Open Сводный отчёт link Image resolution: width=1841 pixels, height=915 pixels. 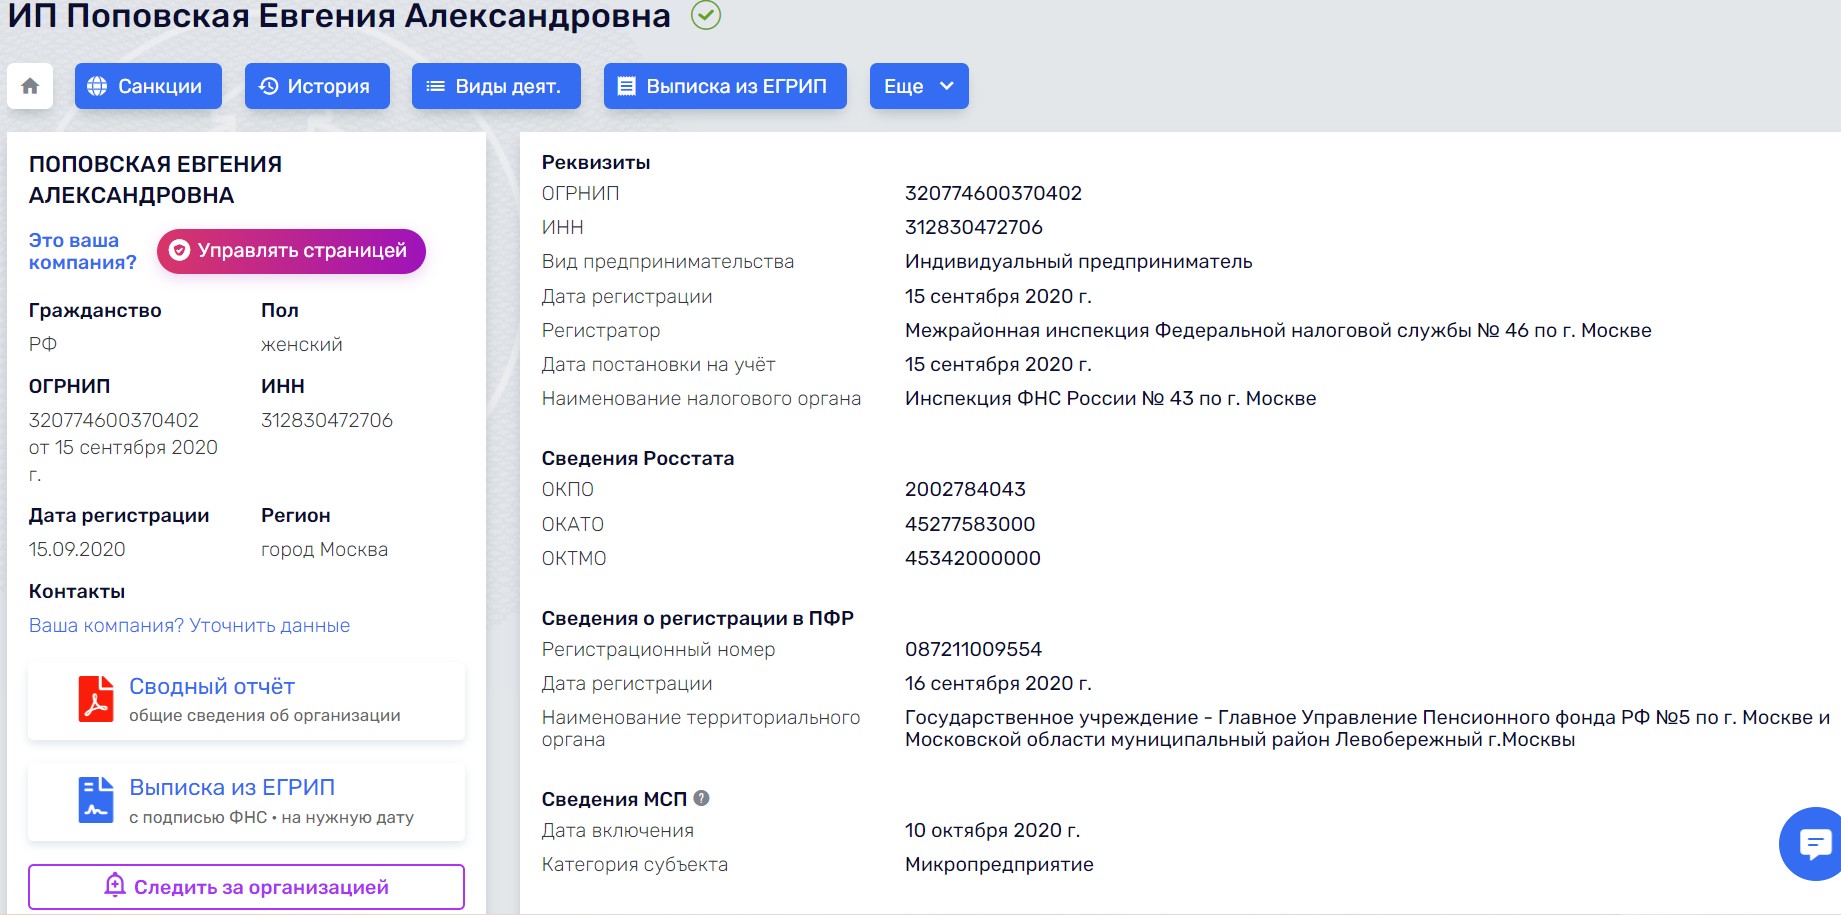tap(212, 686)
